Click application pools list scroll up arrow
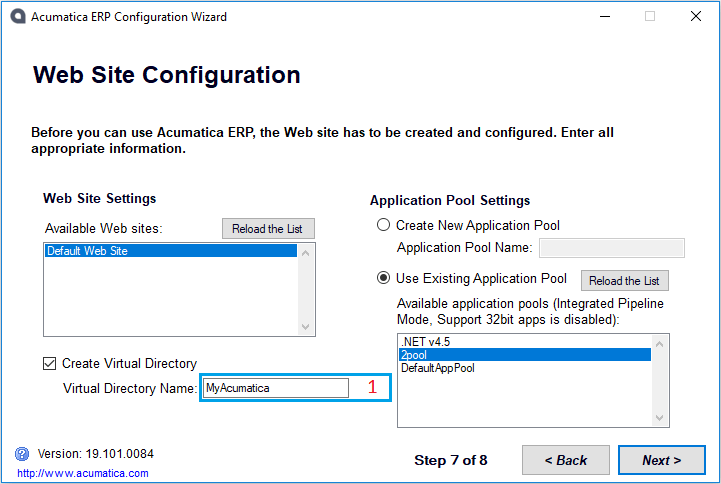Image resolution: width=721 pixels, height=484 pixels. pyautogui.click(x=659, y=344)
